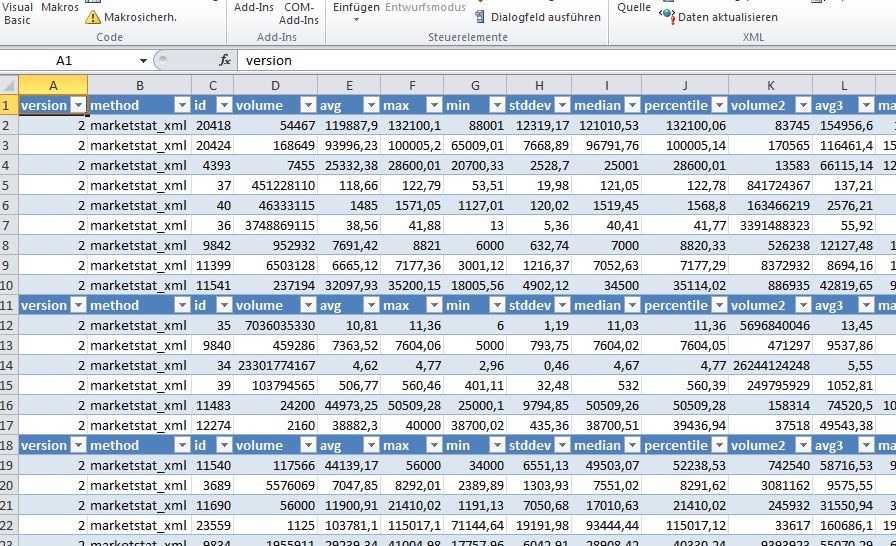
Task: Expand the Einfügen controls dropdown
Action: (x=356, y=19)
